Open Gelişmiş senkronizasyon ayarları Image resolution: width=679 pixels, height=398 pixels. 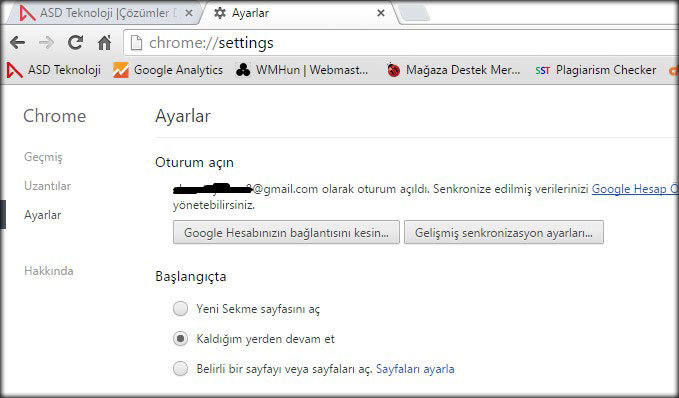(504, 233)
